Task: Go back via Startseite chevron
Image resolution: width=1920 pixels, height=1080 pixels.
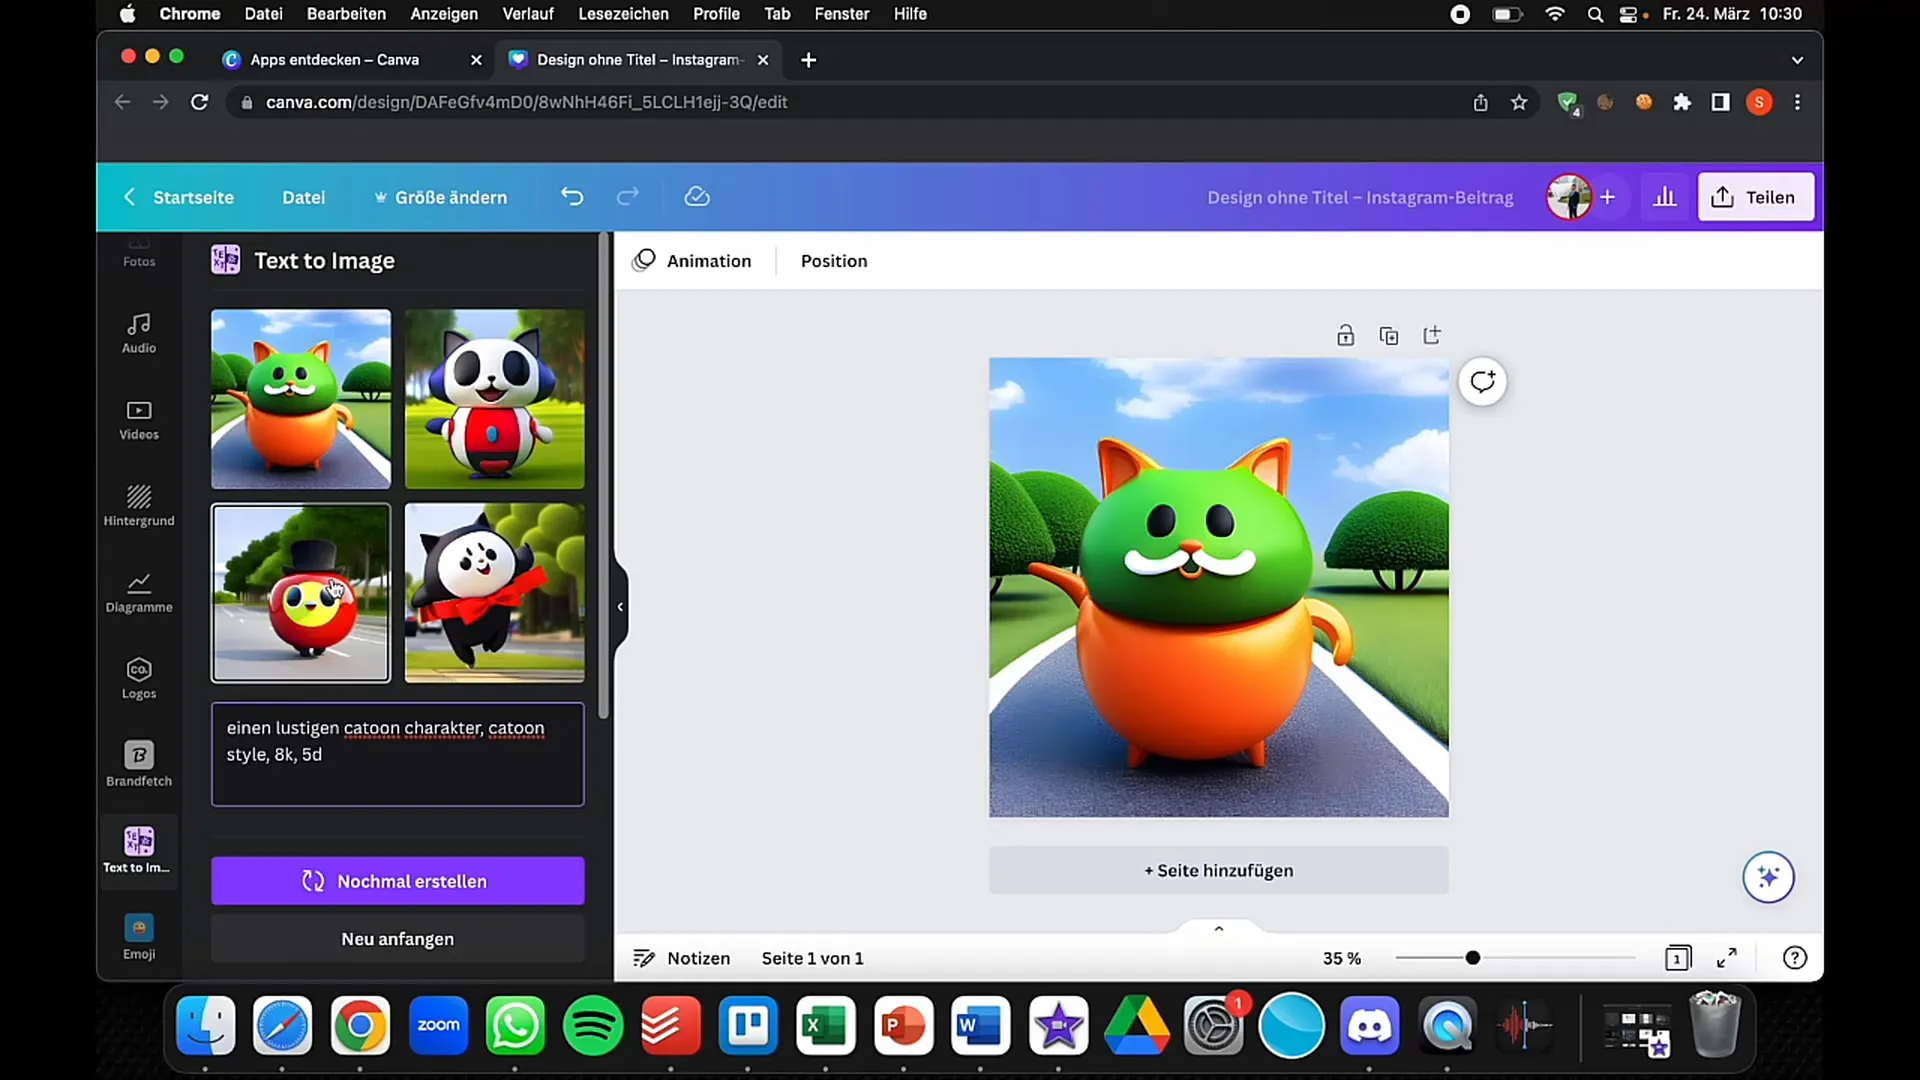Action: (128, 197)
